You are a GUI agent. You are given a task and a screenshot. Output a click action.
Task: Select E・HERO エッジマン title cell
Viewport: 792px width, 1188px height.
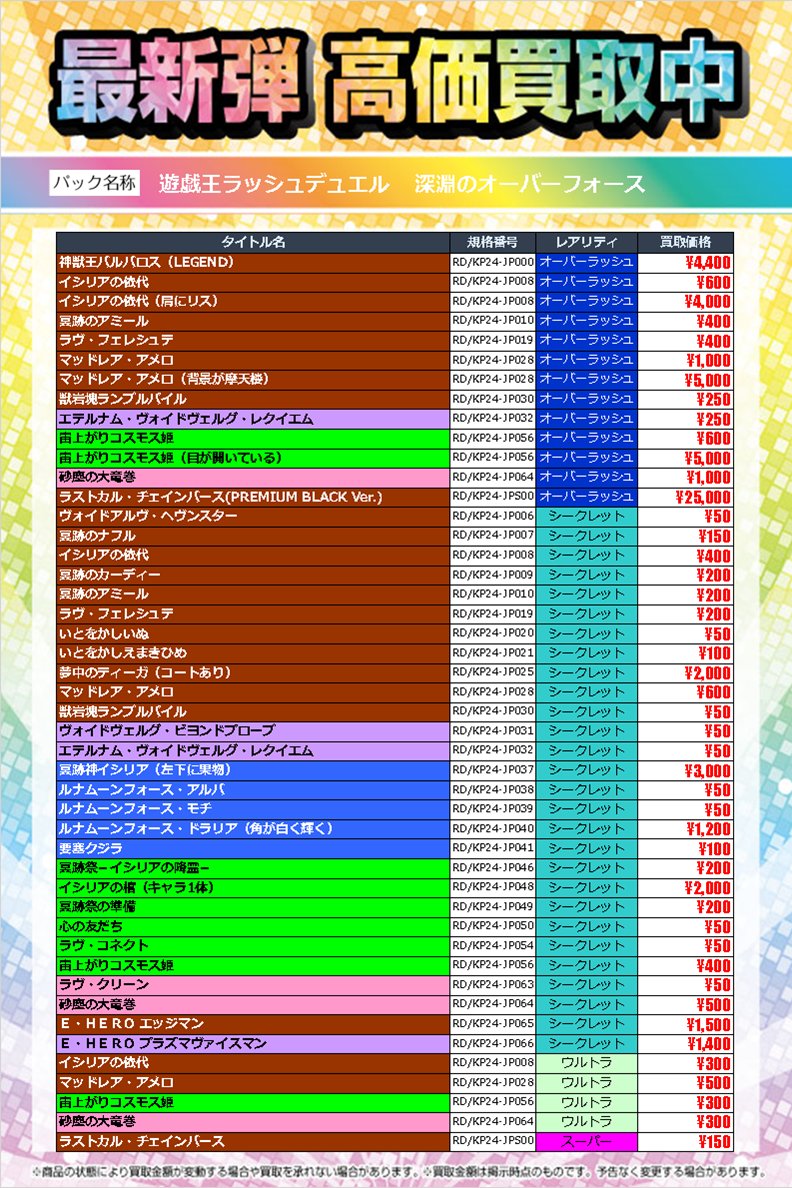[x=253, y=1024]
